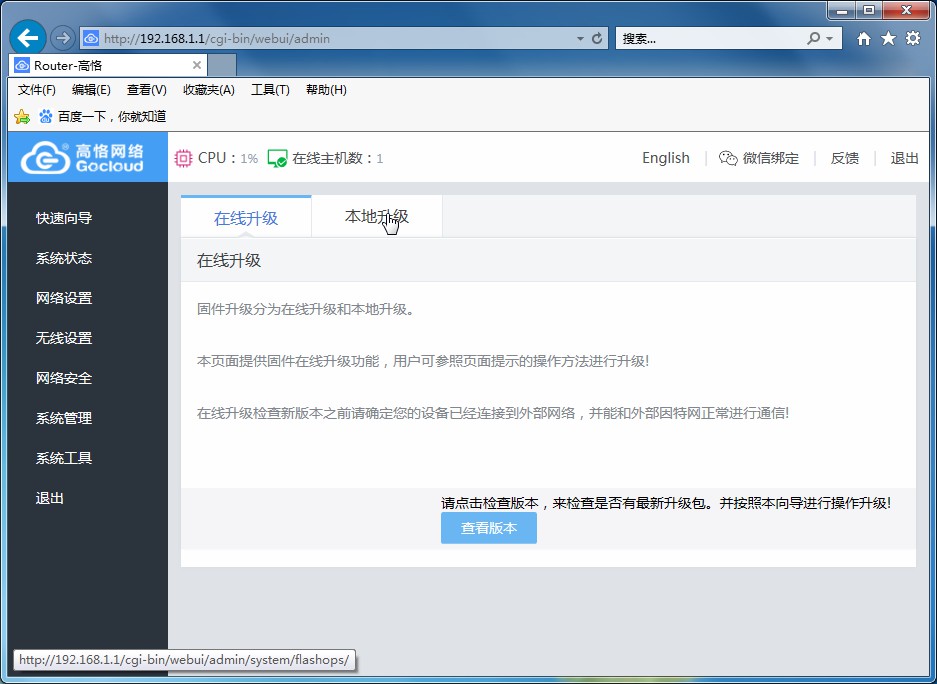Switch to the 本地升级 tab
The image size is (937, 684).
376,217
